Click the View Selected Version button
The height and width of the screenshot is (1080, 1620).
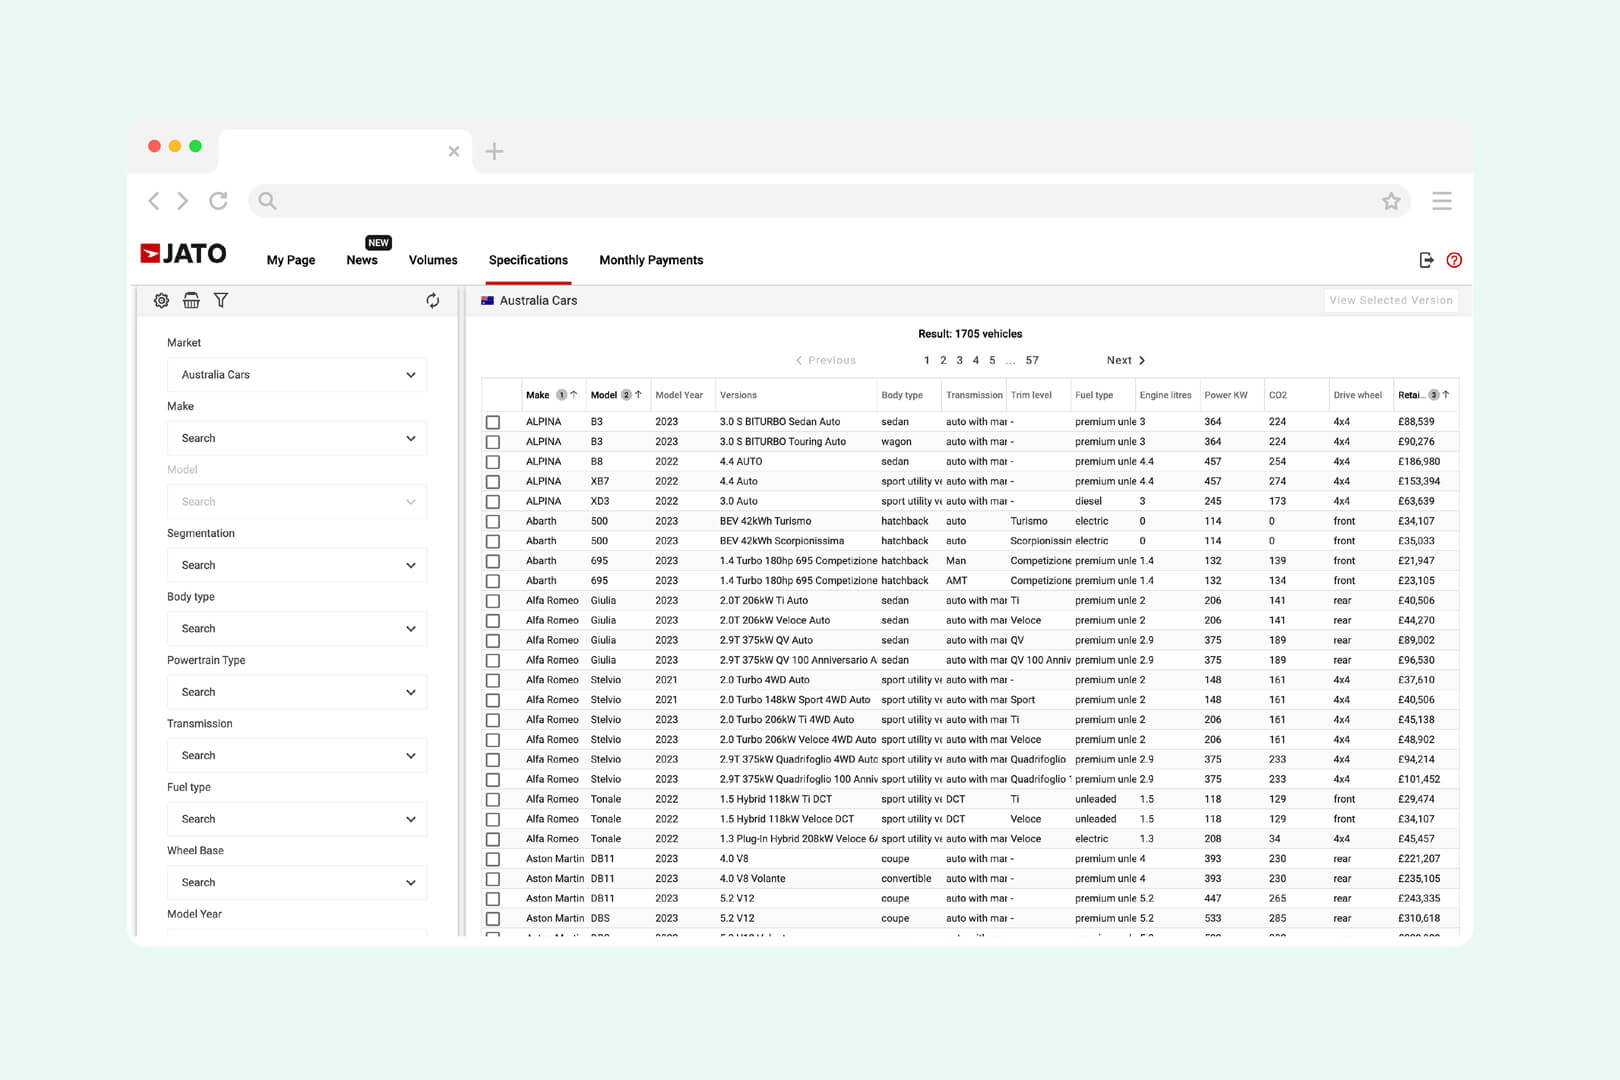tap(1390, 299)
